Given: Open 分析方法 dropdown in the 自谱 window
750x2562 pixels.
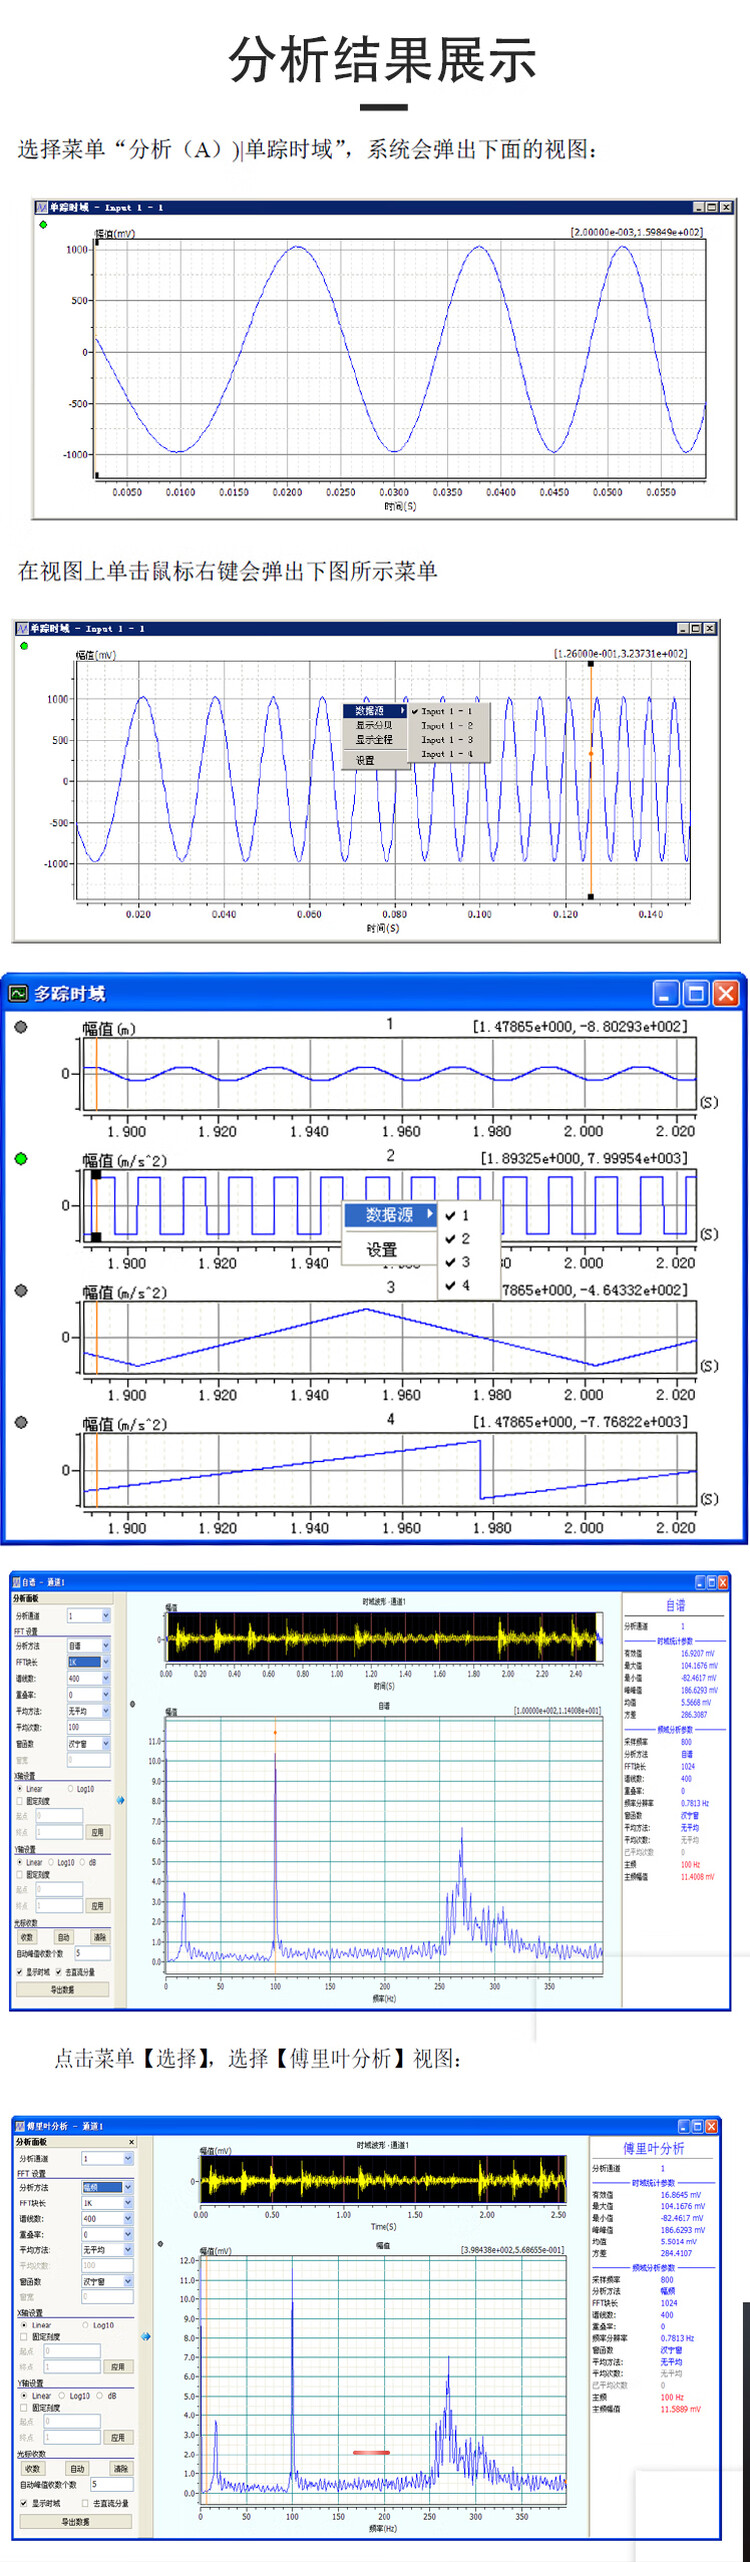Looking at the screenshot, I should click(89, 1645).
